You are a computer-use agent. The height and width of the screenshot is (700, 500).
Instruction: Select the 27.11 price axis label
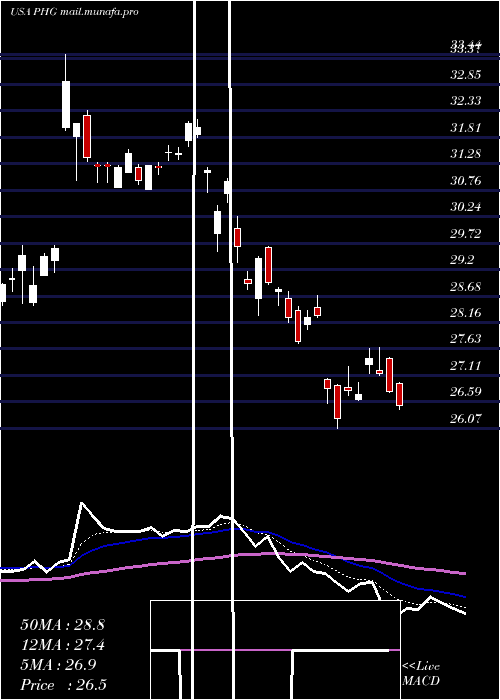[x=466, y=366]
